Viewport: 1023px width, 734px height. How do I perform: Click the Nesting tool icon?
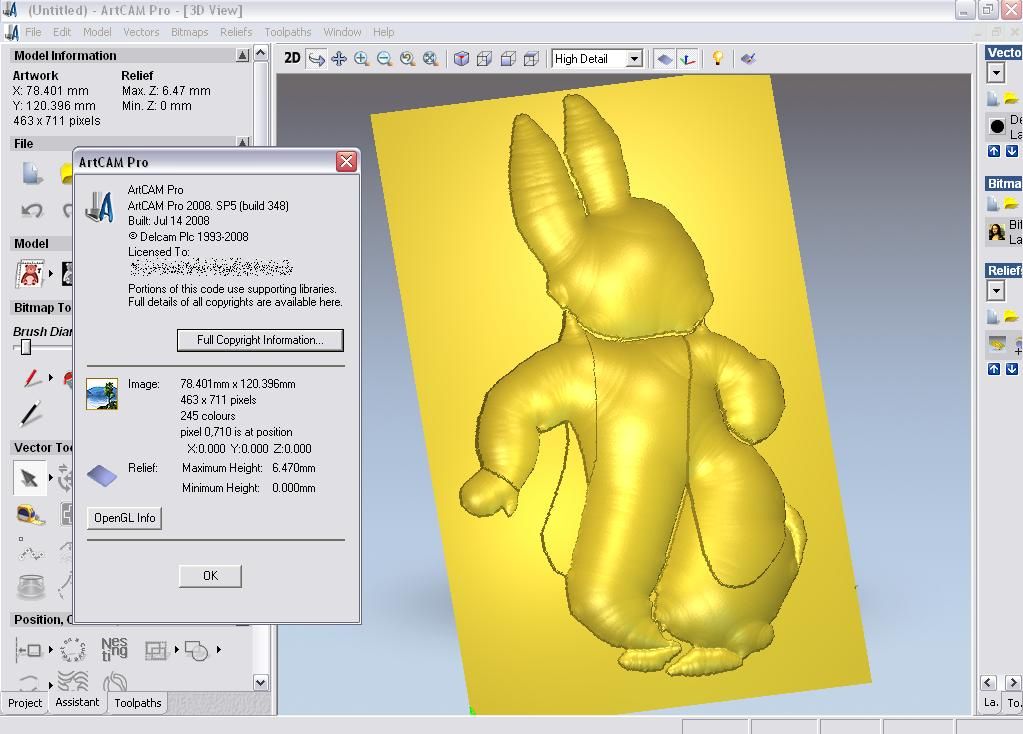click(x=114, y=649)
